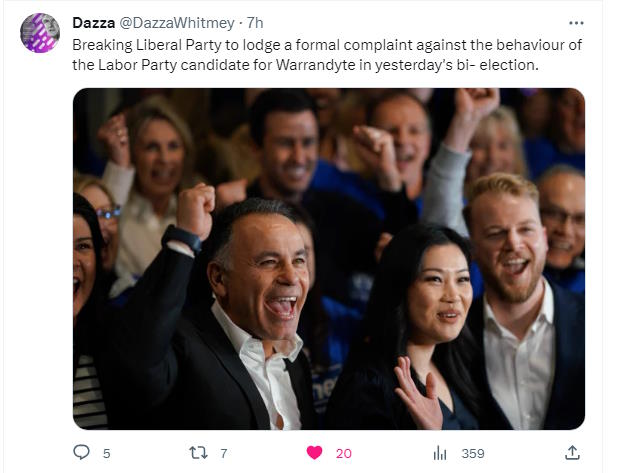The width and height of the screenshot is (622, 473).
Task: Click the view count 359
Action: tap(473, 453)
